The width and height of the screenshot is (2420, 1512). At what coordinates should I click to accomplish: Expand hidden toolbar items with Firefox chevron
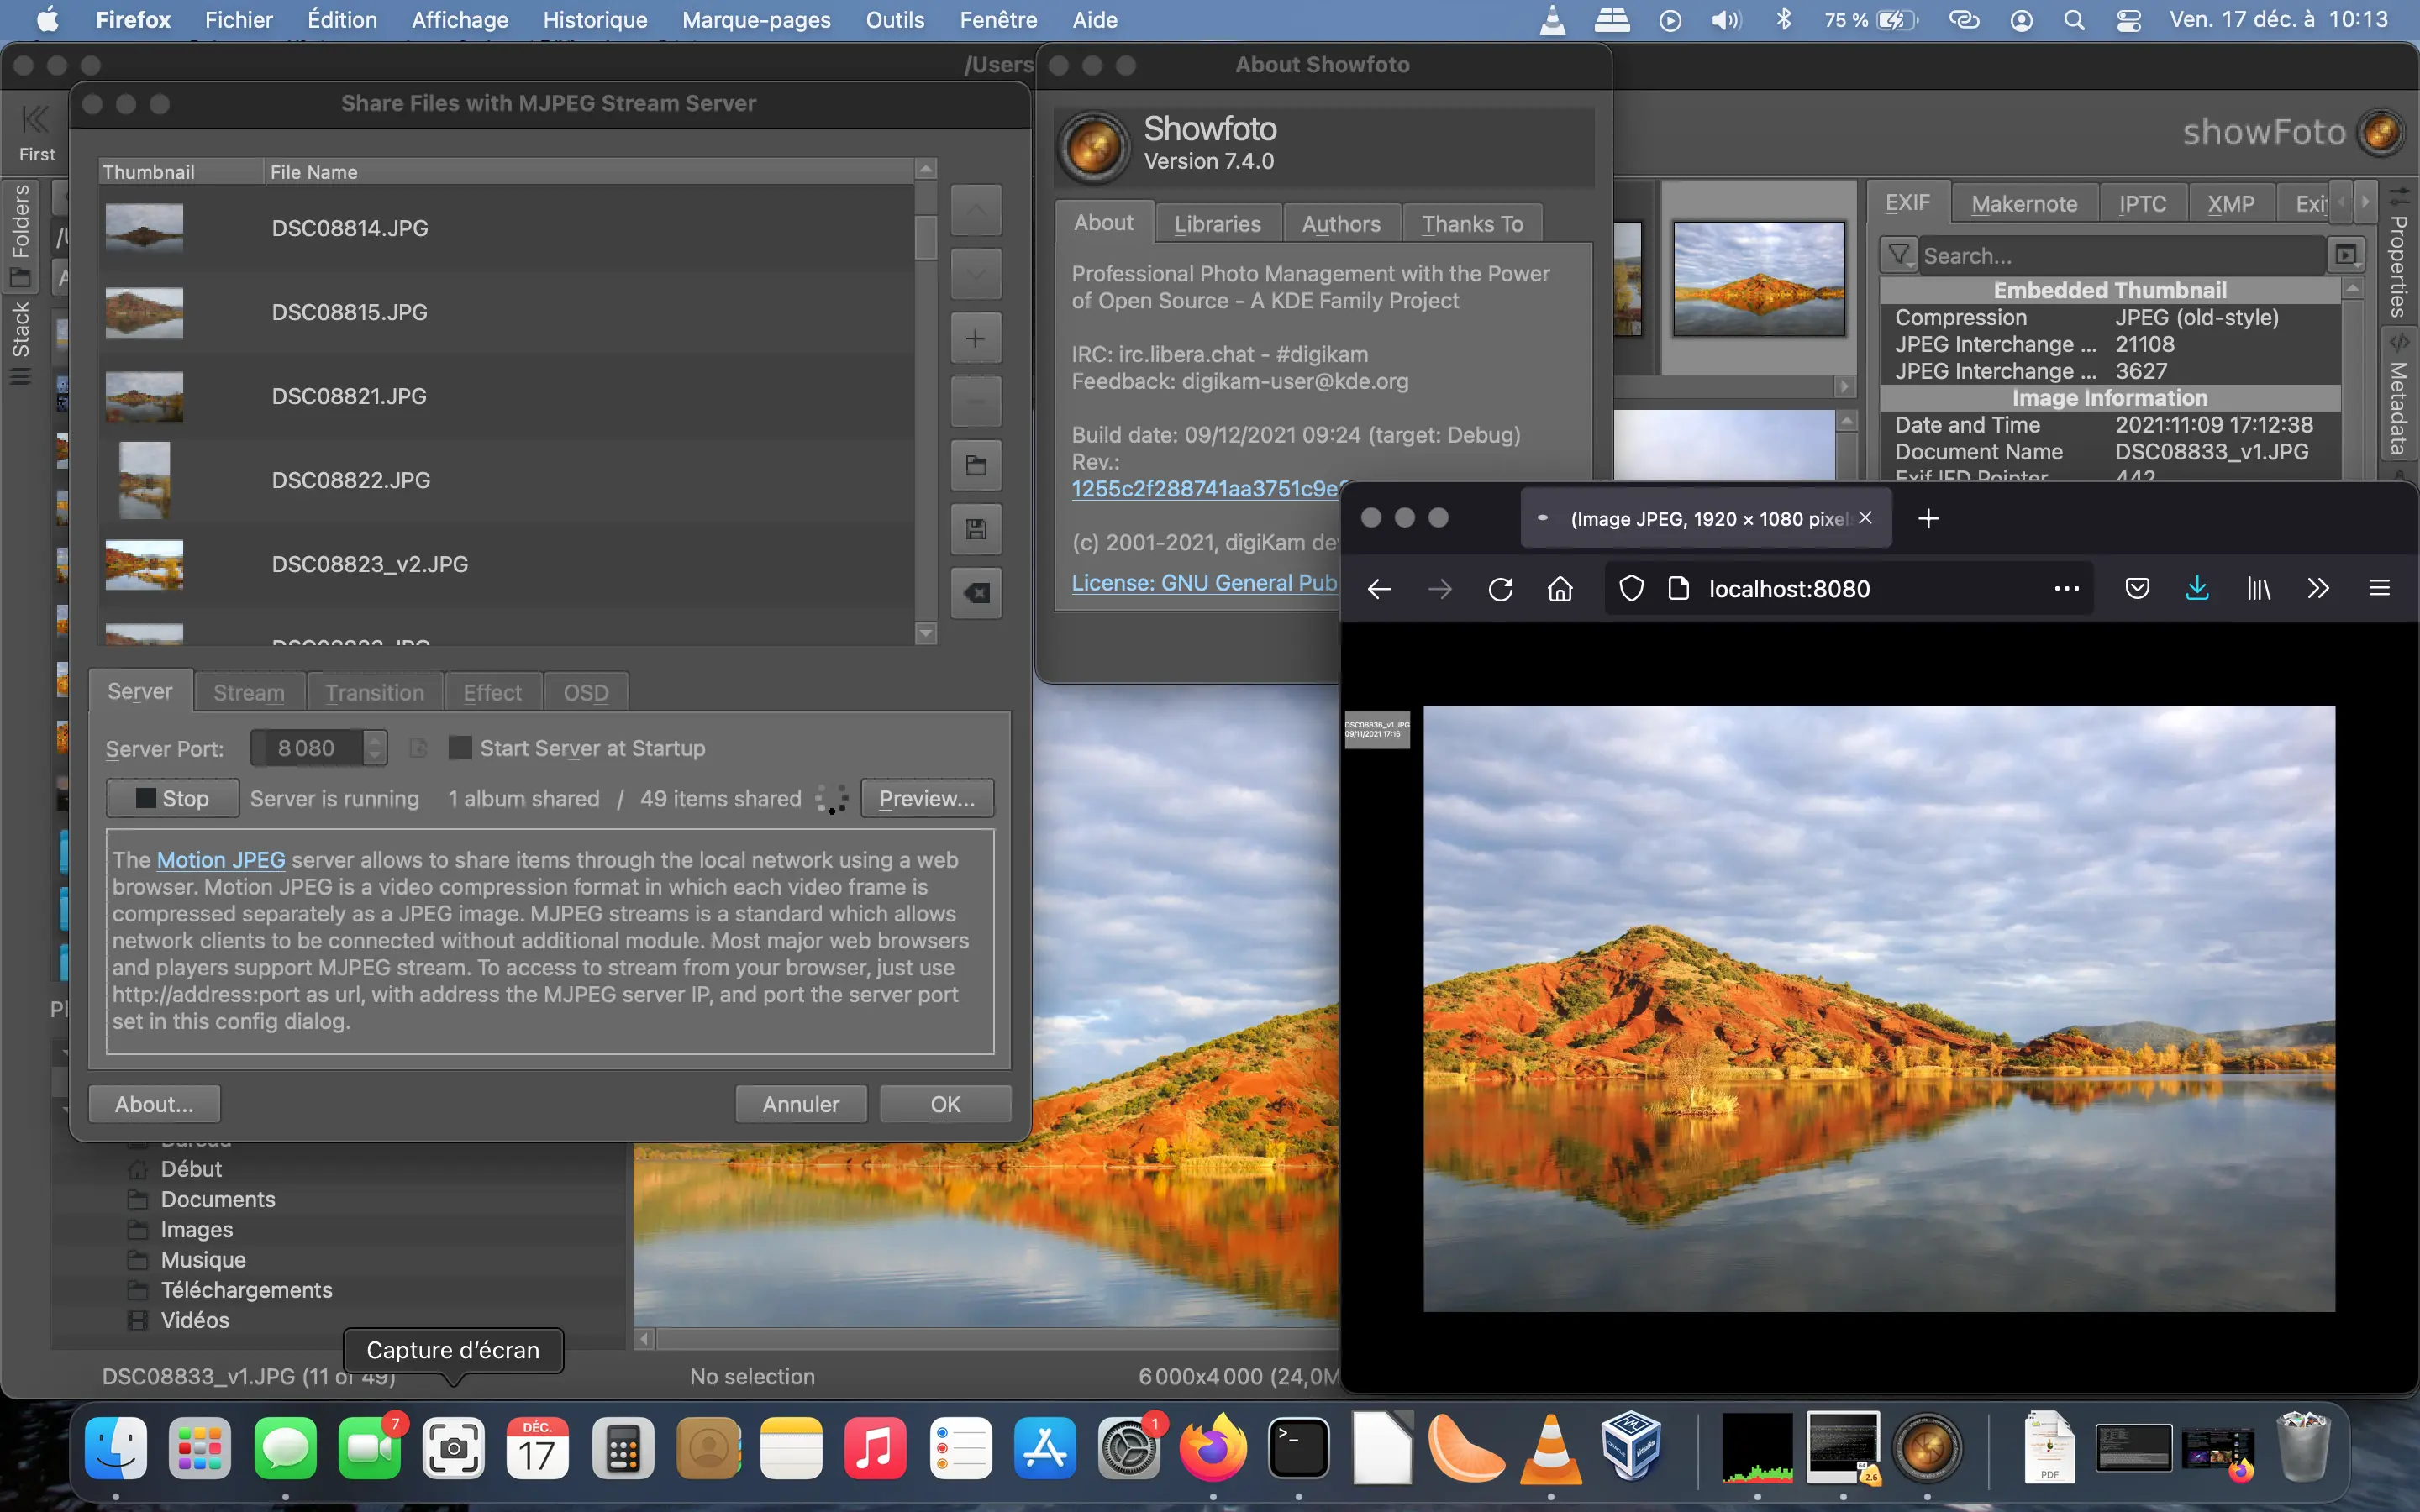(2318, 588)
